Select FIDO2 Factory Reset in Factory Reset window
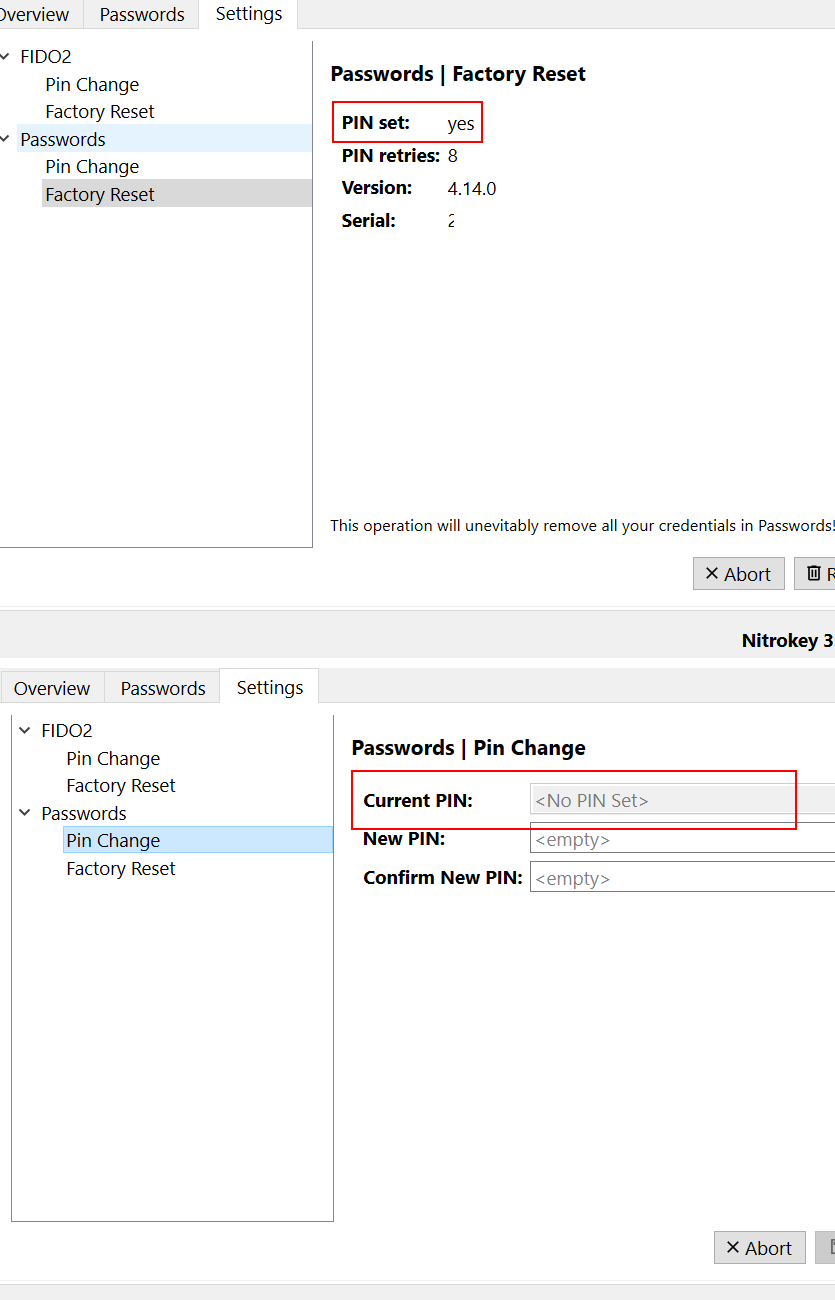Viewport: 835px width, 1300px height. 100,112
